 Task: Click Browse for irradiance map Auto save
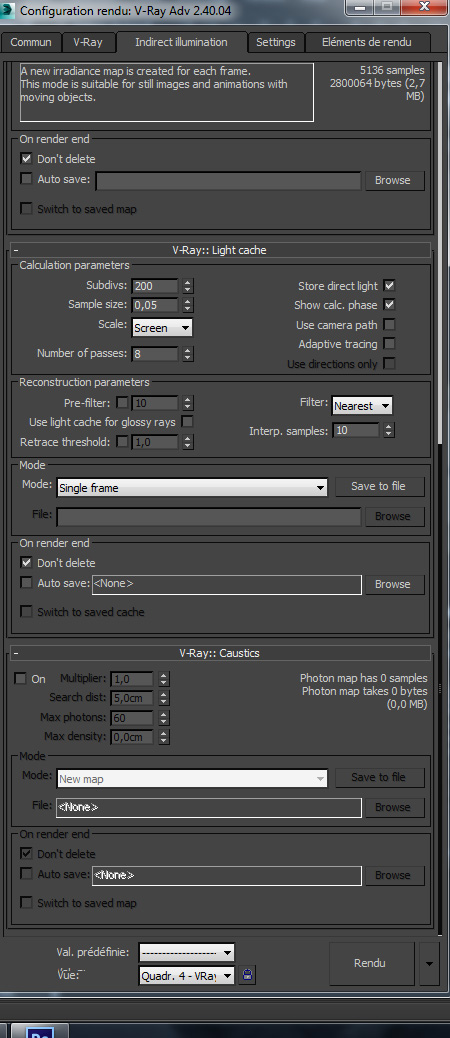coord(393,180)
